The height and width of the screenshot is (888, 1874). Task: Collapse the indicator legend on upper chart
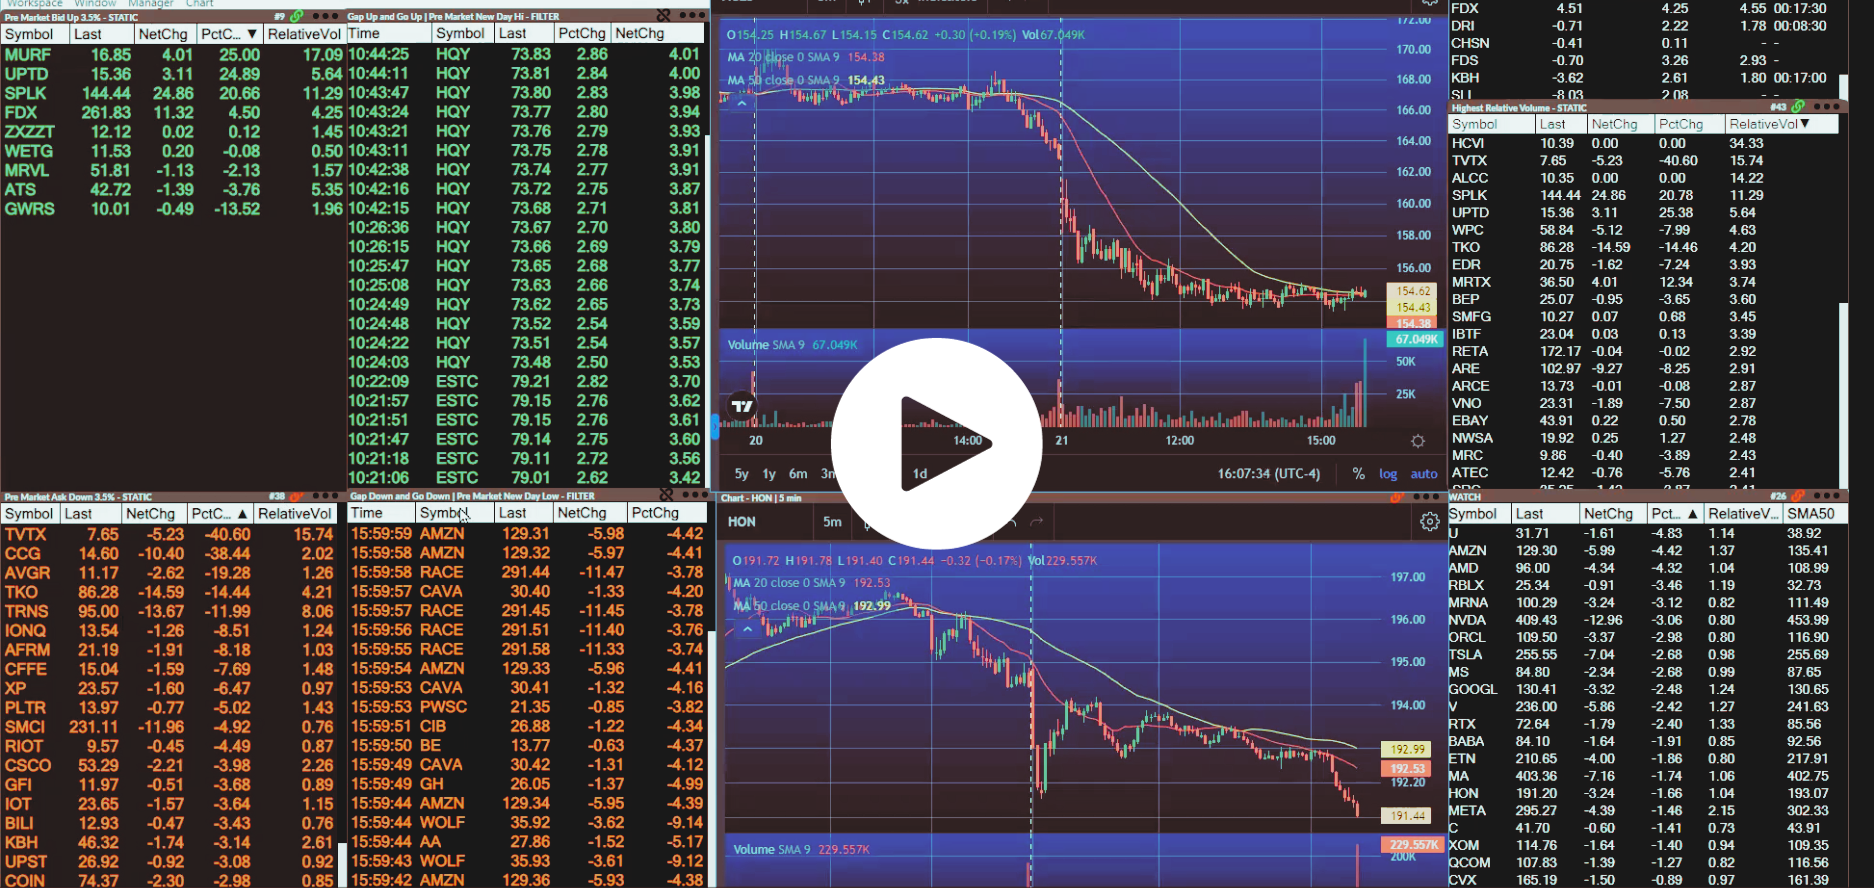coord(742,102)
